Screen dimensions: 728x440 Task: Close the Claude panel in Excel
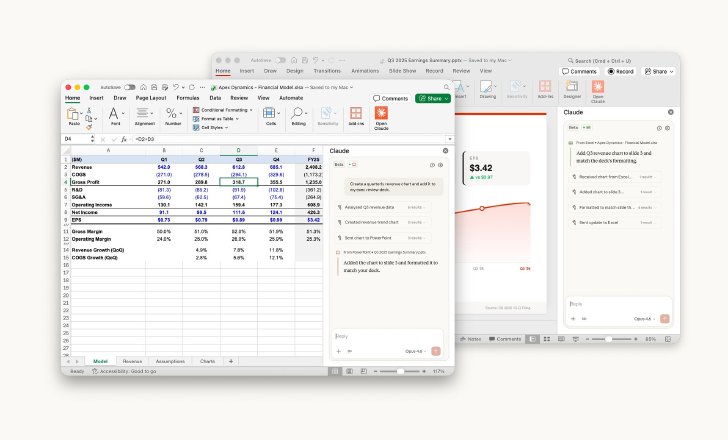(445, 151)
